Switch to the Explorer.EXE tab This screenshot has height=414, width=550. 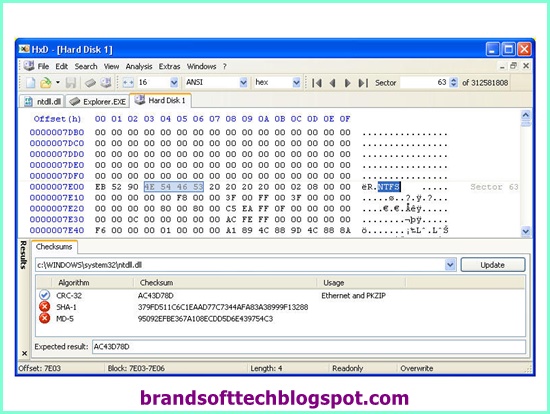(x=97, y=102)
